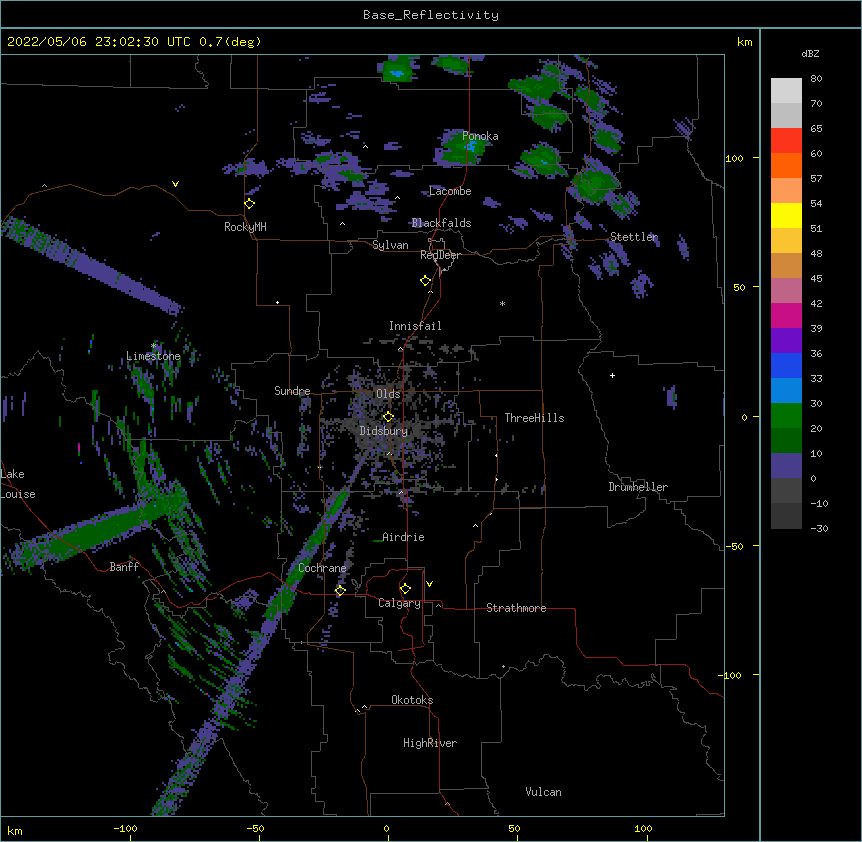This screenshot has width=862, height=842.
Task: Click the Base_Reflectivity title text
Action: pyautogui.click(x=430, y=15)
